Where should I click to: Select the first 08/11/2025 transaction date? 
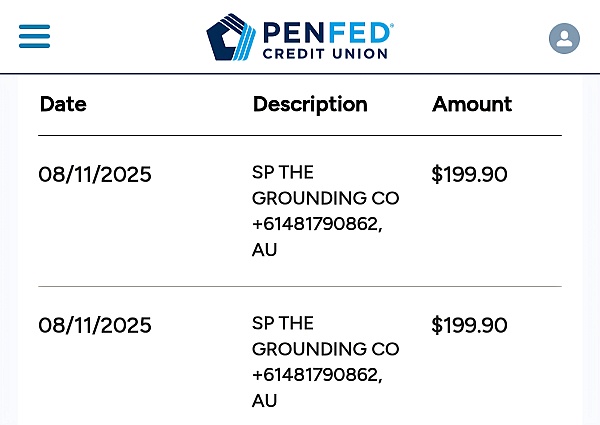coord(95,174)
